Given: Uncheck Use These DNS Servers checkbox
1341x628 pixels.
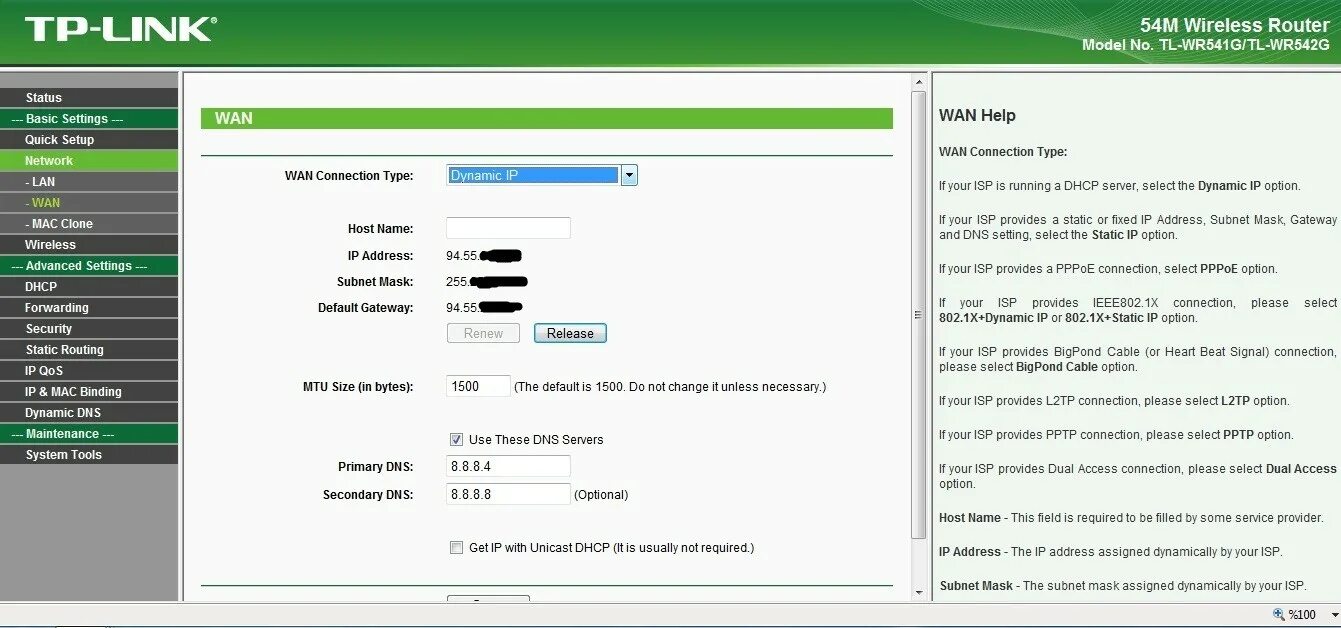Looking at the screenshot, I should (456, 439).
